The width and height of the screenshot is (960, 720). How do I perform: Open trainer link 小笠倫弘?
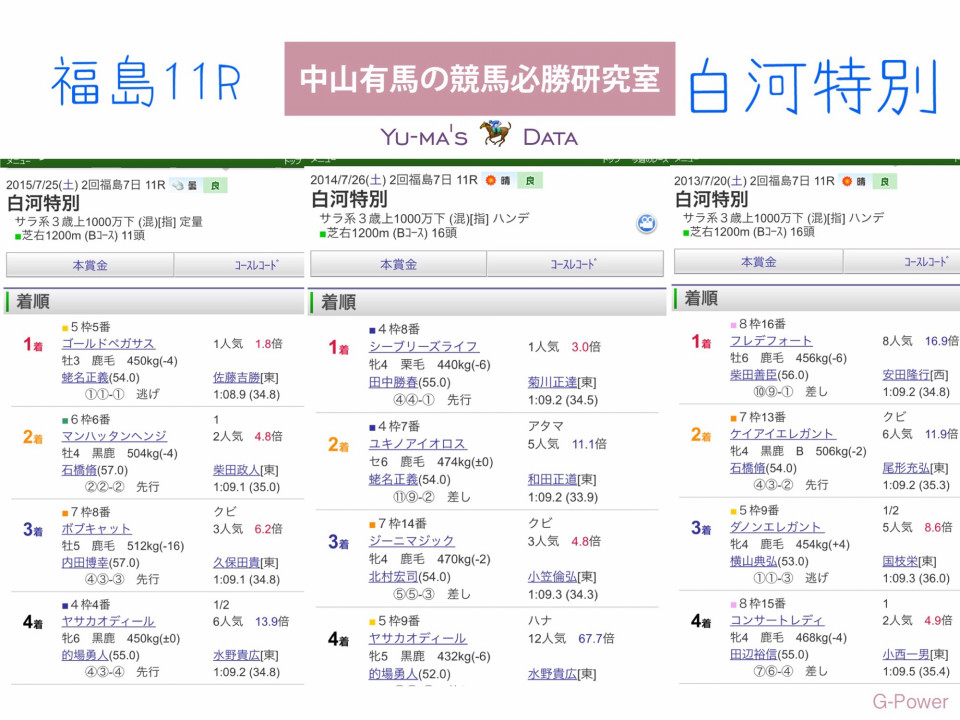[x=552, y=577]
